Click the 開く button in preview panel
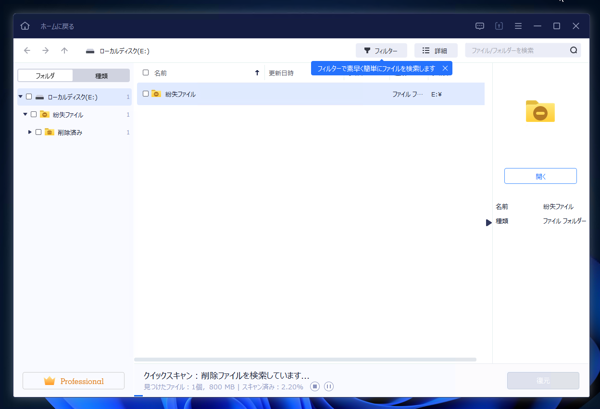Screen dimensions: 600x409 tap(540, 176)
